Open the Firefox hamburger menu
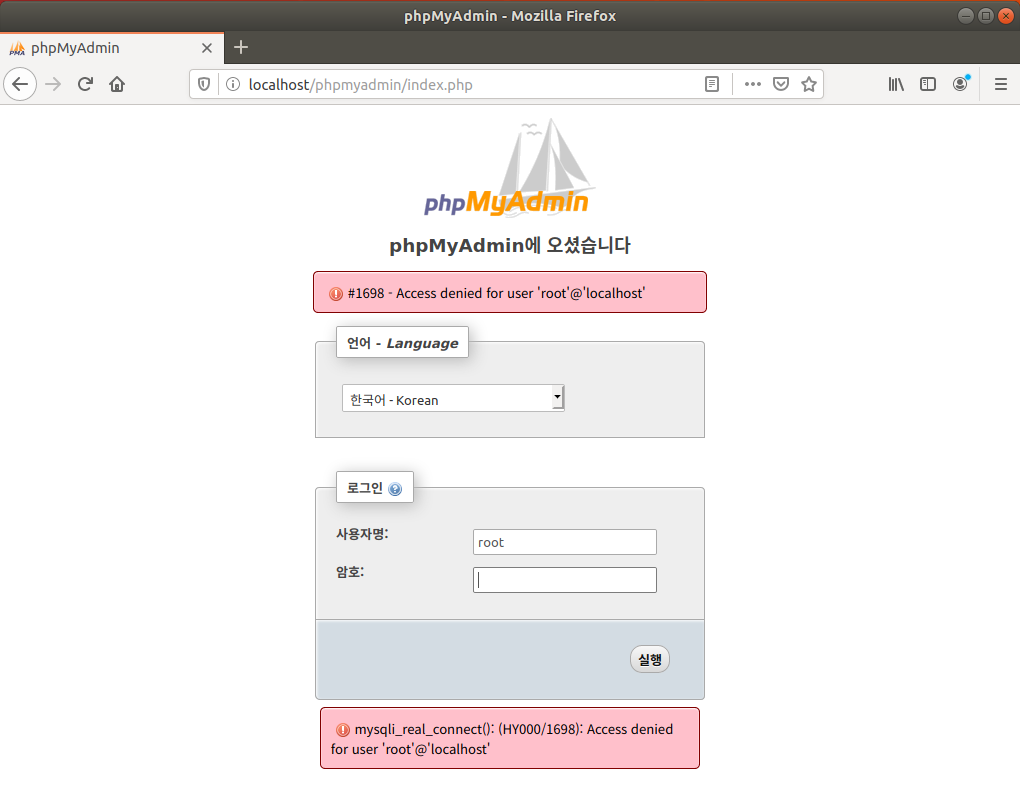Viewport: 1020px width, 785px height. pyautogui.click(x=1001, y=85)
